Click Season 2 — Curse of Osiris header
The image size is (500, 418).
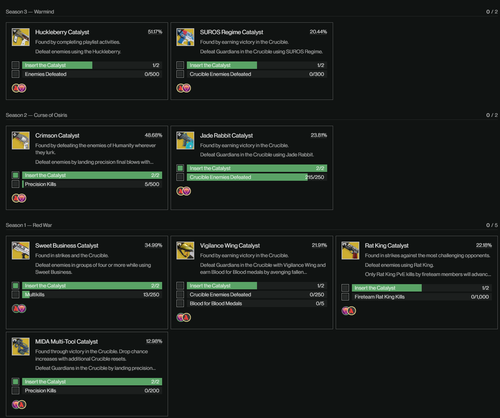tap(36, 115)
